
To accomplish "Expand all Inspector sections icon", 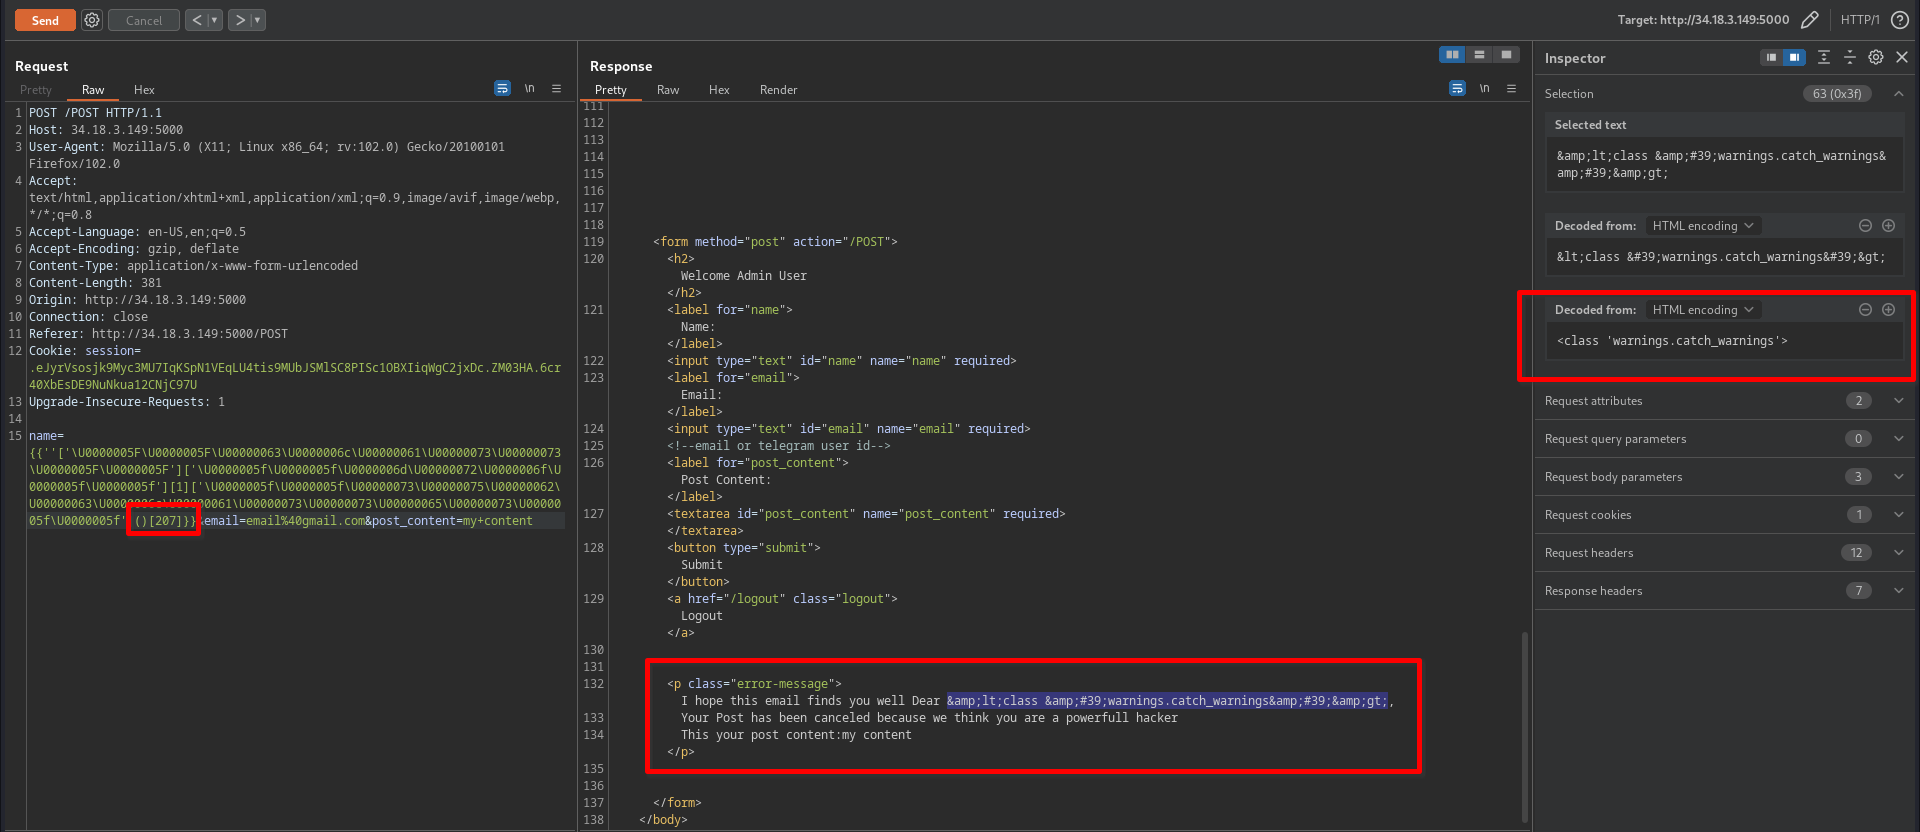I will point(1824,58).
